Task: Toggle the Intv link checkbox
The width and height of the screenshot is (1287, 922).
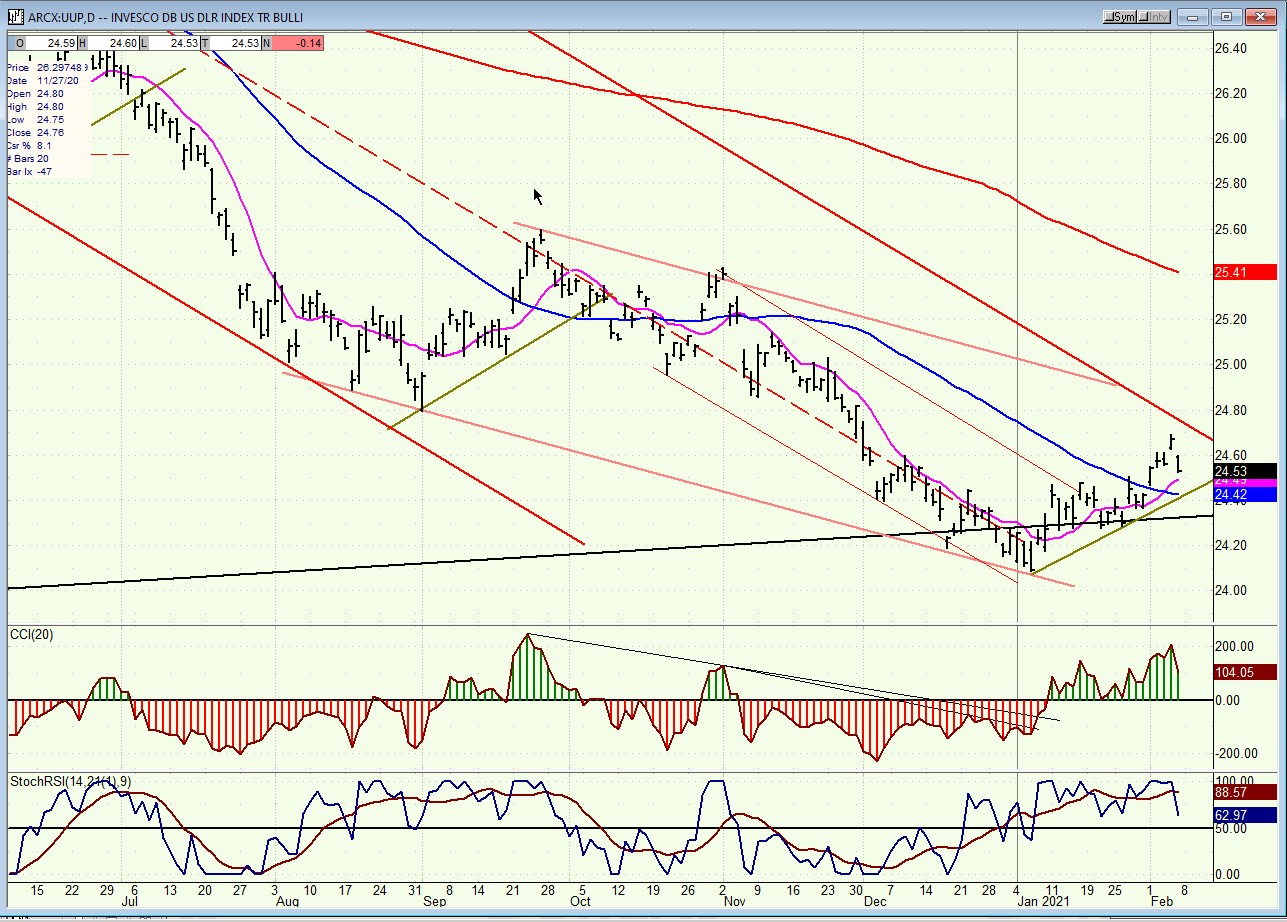Action: [x=1155, y=17]
